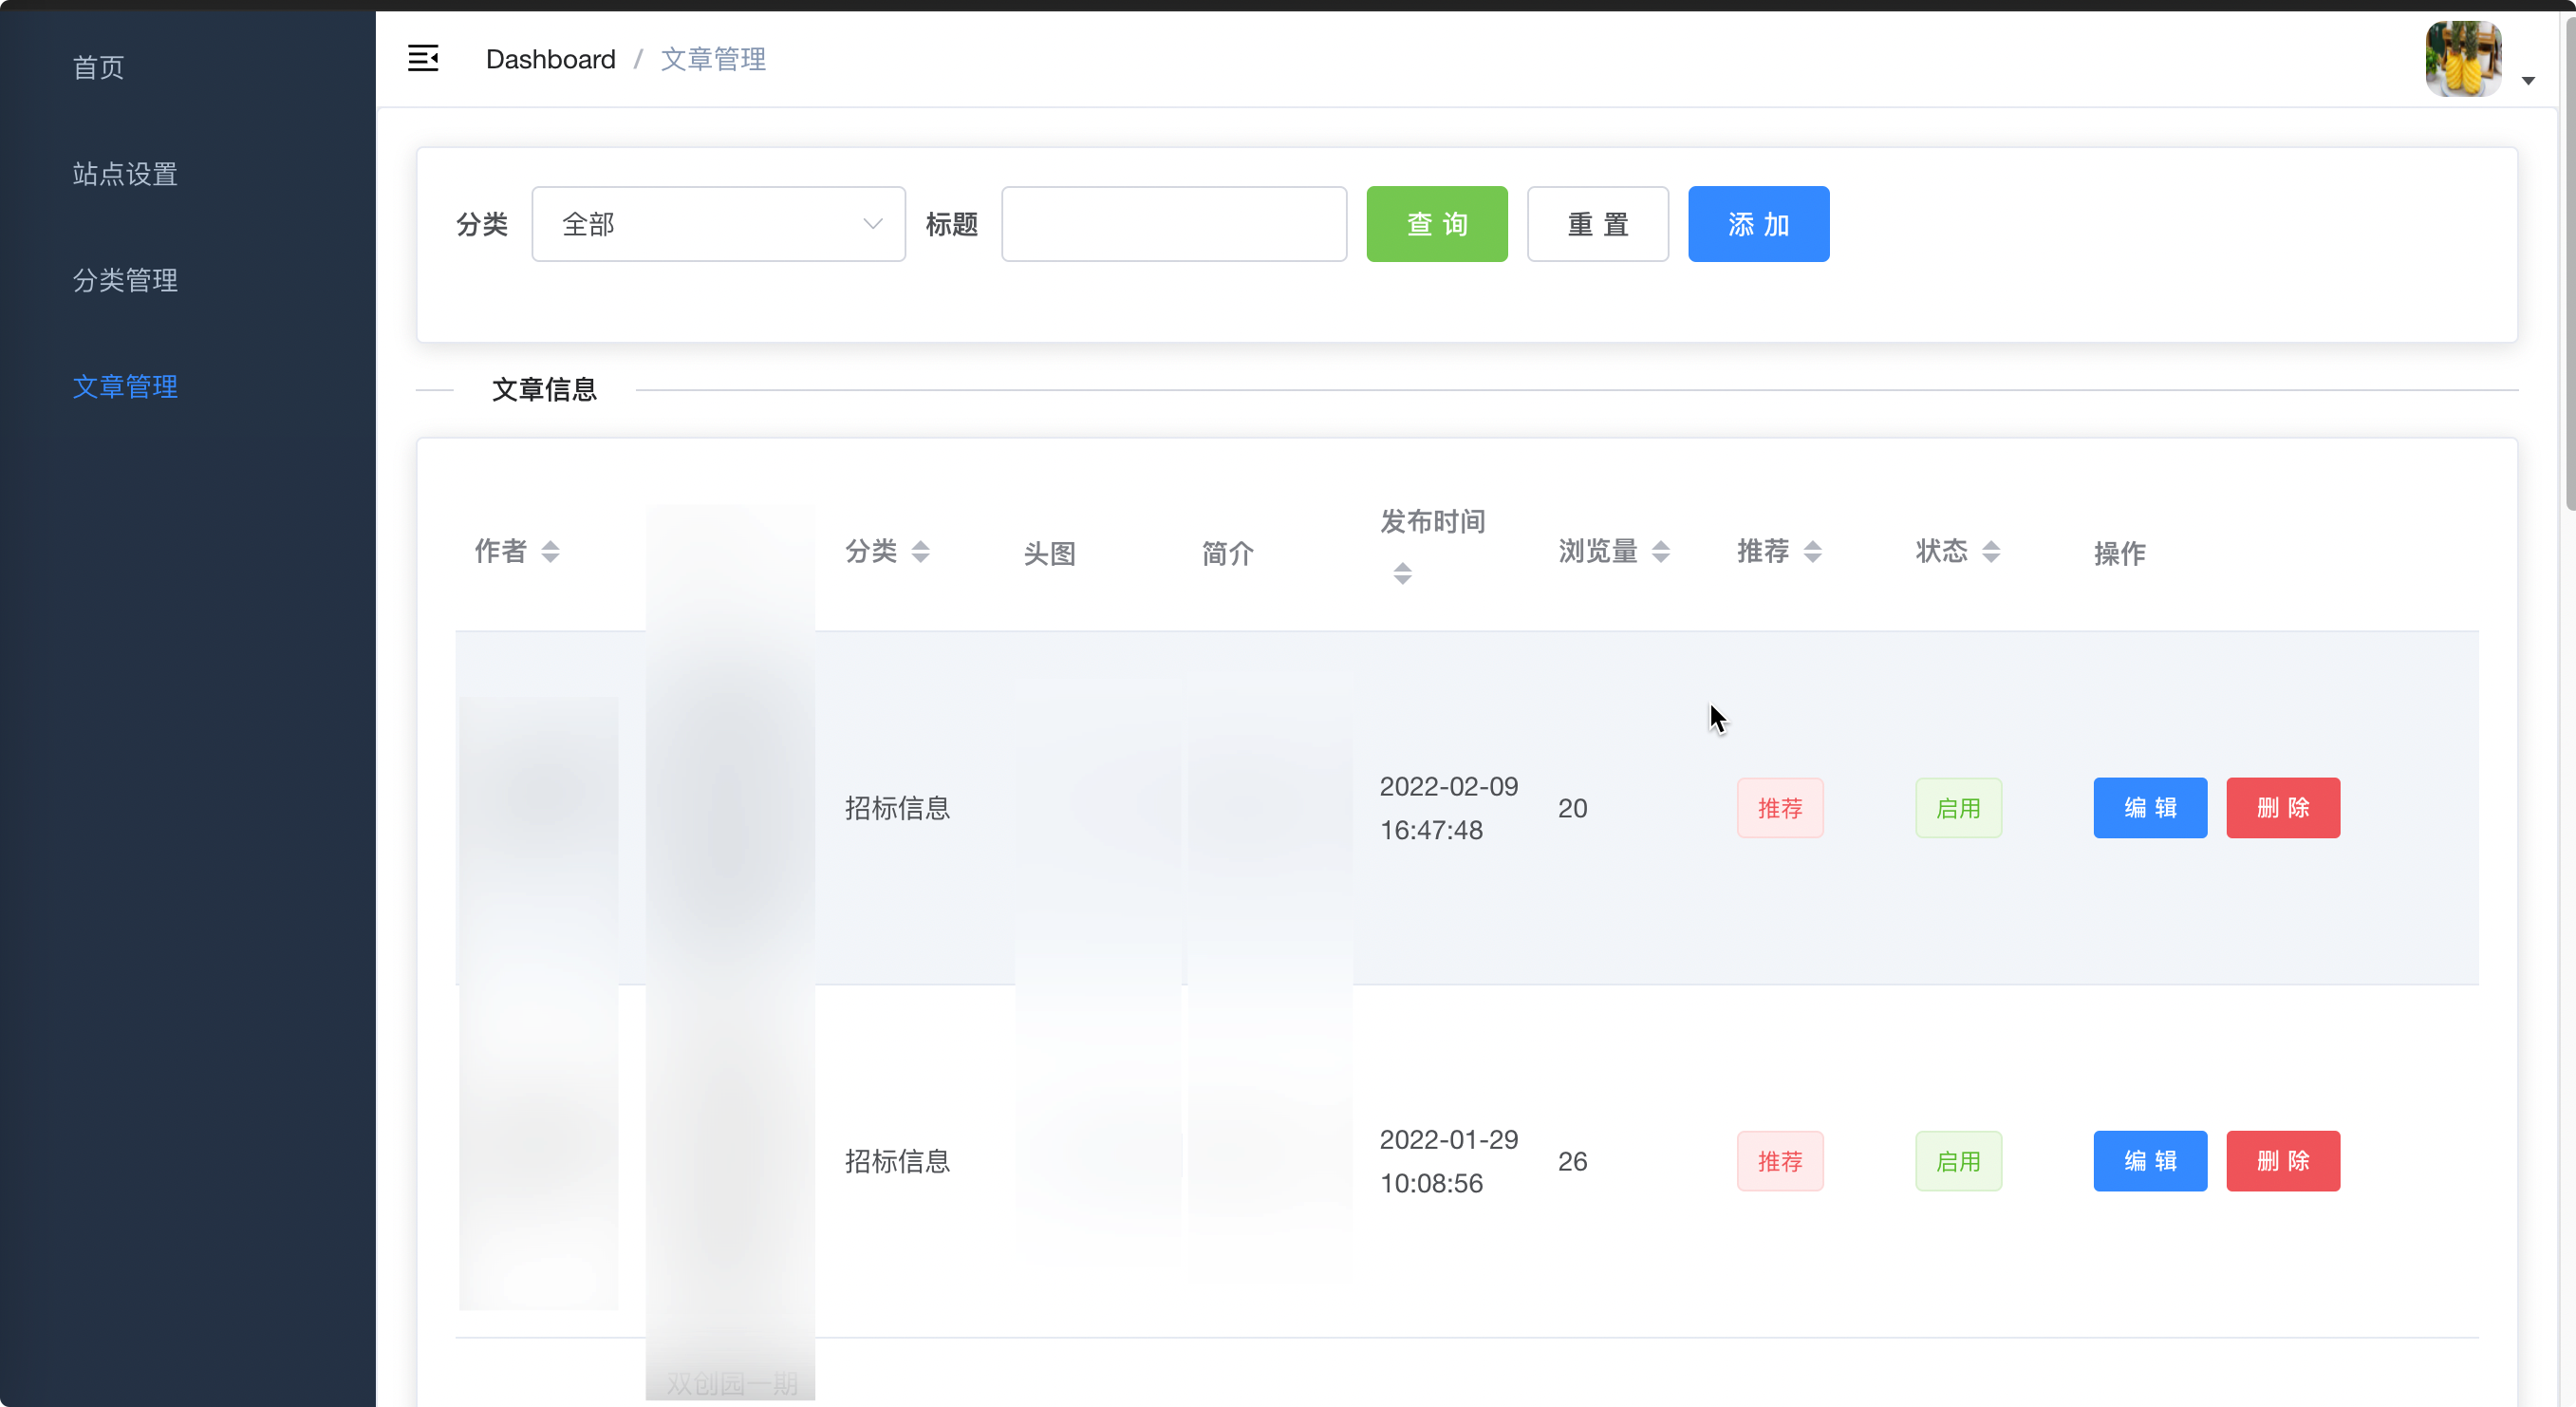Delete the 2022-02-09 article row
This screenshot has height=1407, width=2576.
(2282, 808)
